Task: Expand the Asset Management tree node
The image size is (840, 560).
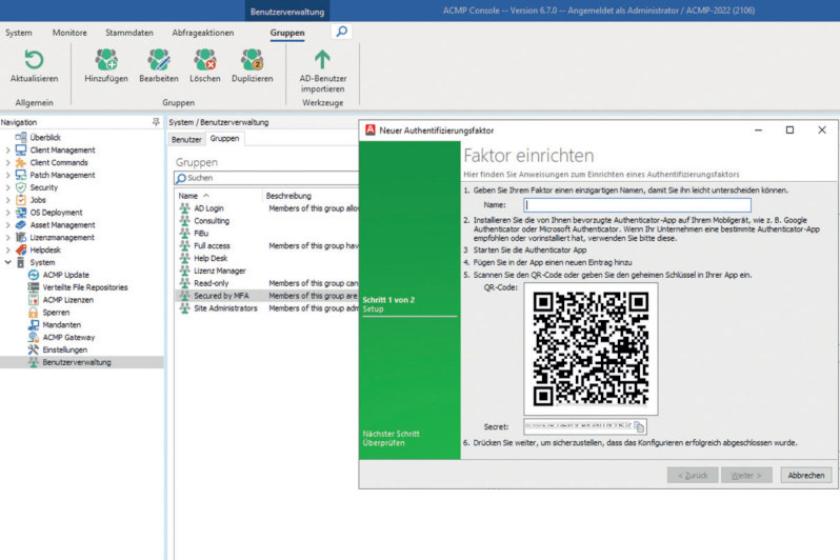Action: 8,225
